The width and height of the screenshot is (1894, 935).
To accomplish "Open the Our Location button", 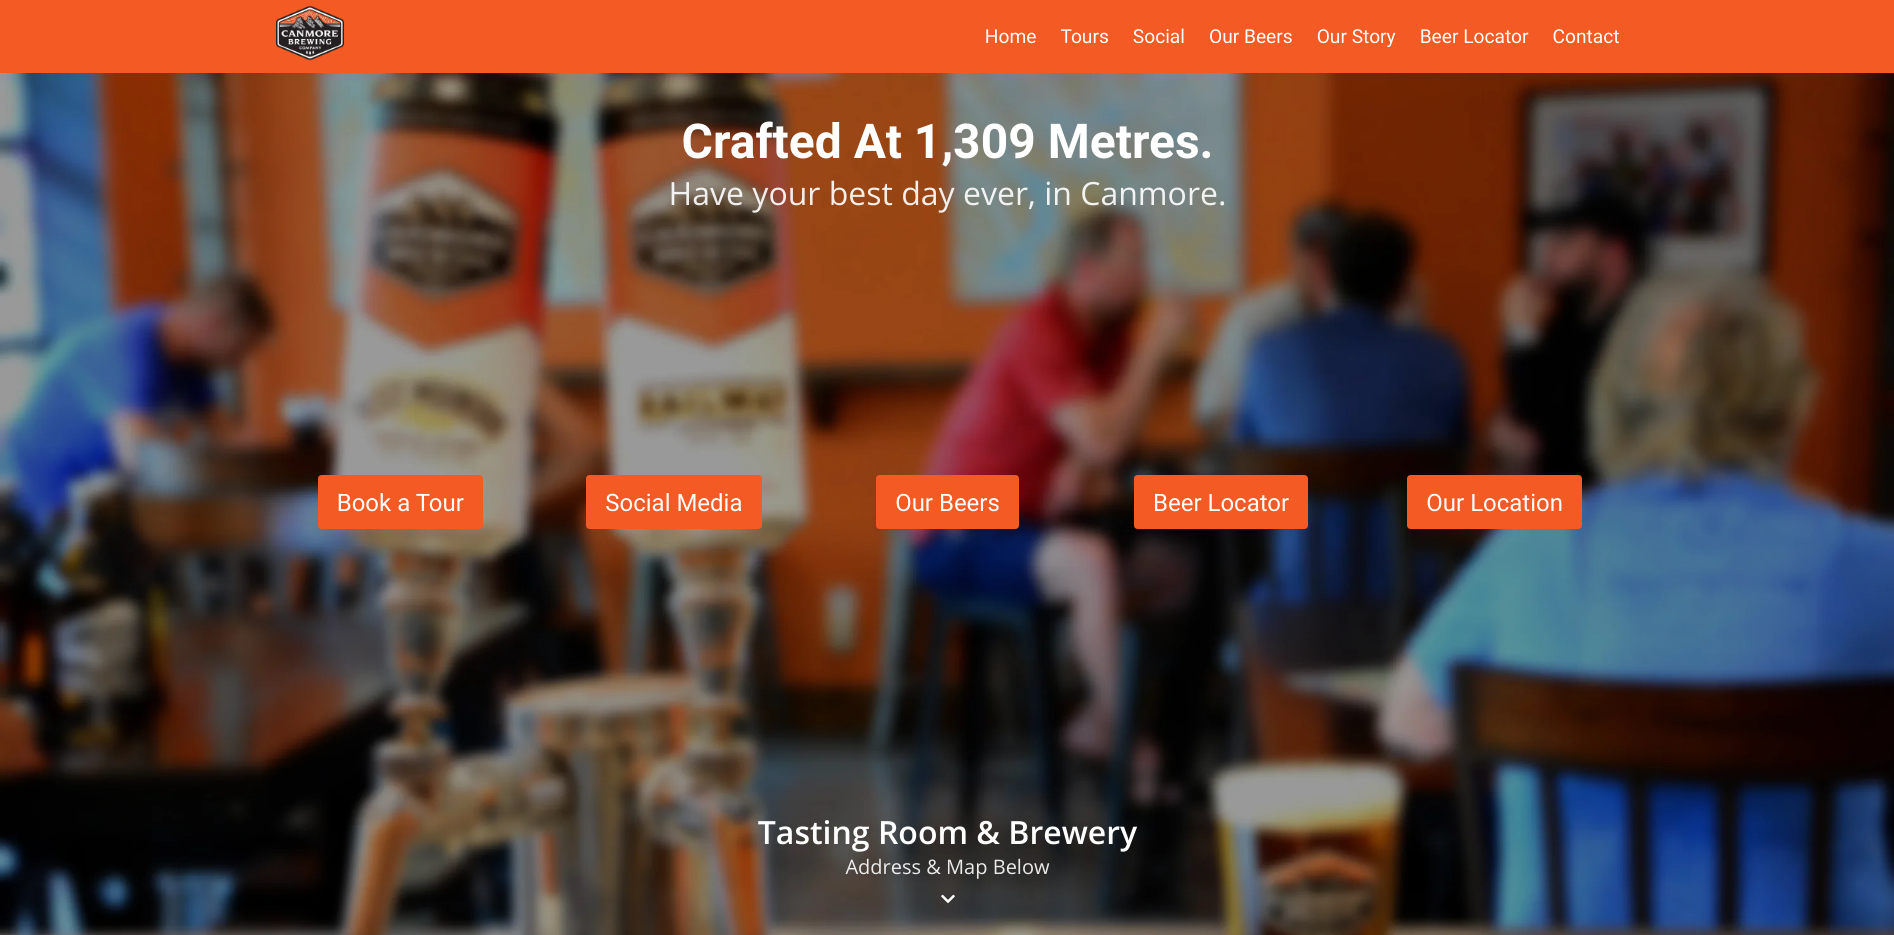I will click(x=1494, y=502).
